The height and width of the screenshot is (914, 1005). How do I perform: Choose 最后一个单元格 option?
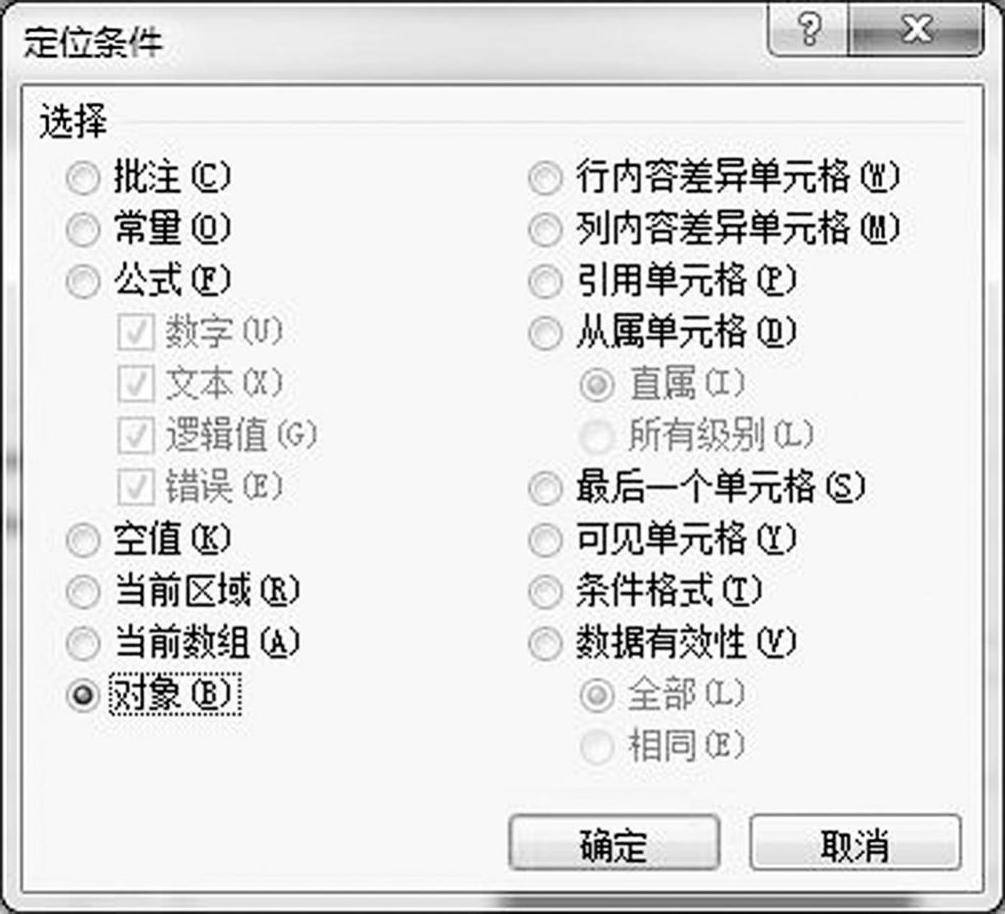546,489
